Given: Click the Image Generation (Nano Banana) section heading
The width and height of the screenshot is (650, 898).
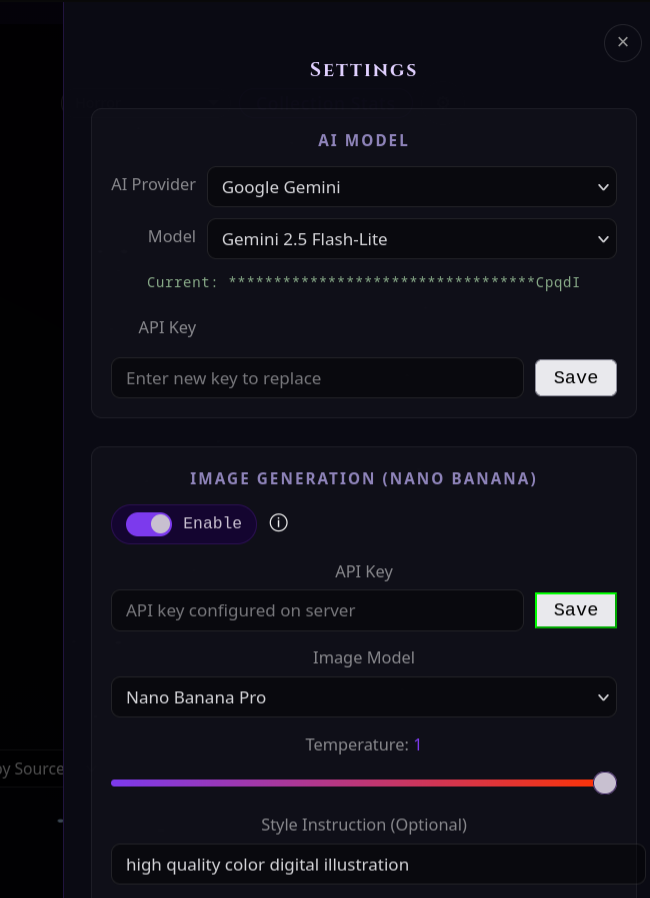Looking at the screenshot, I should coord(364,478).
